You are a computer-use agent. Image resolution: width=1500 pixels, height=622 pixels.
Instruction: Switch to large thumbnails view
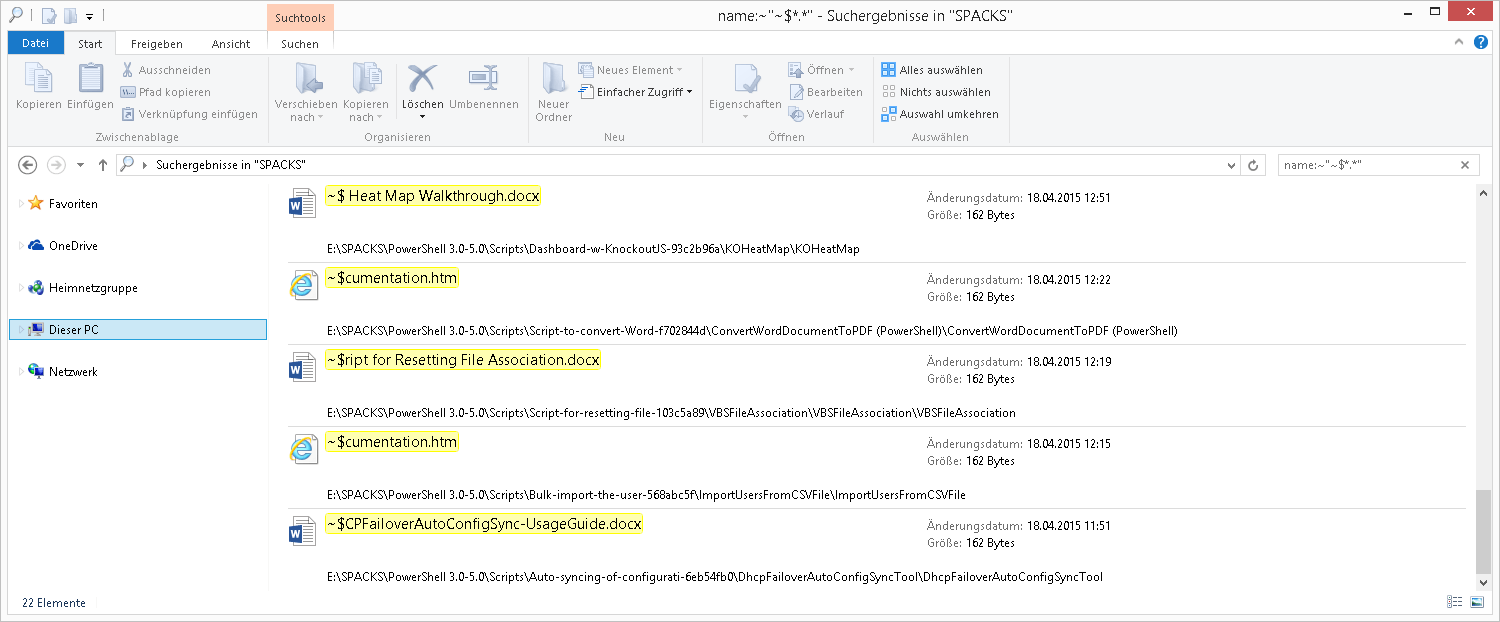[1476, 602]
